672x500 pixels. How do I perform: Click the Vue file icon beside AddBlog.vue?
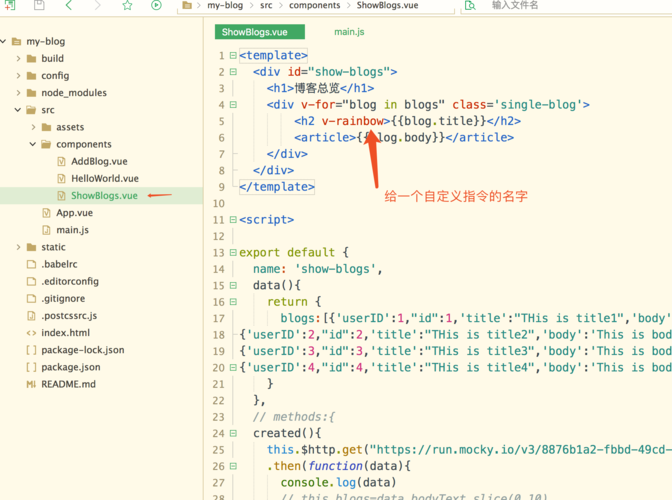coord(61,161)
